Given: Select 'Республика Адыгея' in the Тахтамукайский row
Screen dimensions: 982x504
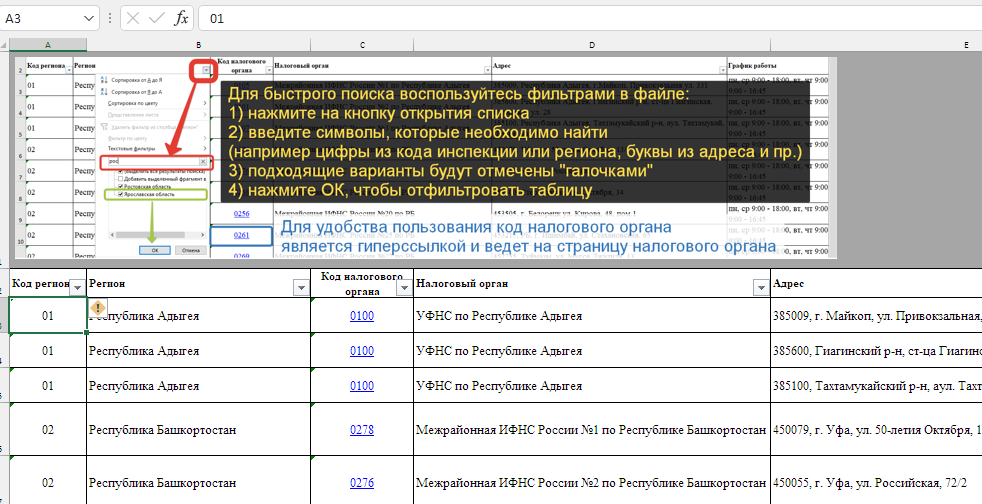Looking at the screenshot, I should click(x=144, y=386).
